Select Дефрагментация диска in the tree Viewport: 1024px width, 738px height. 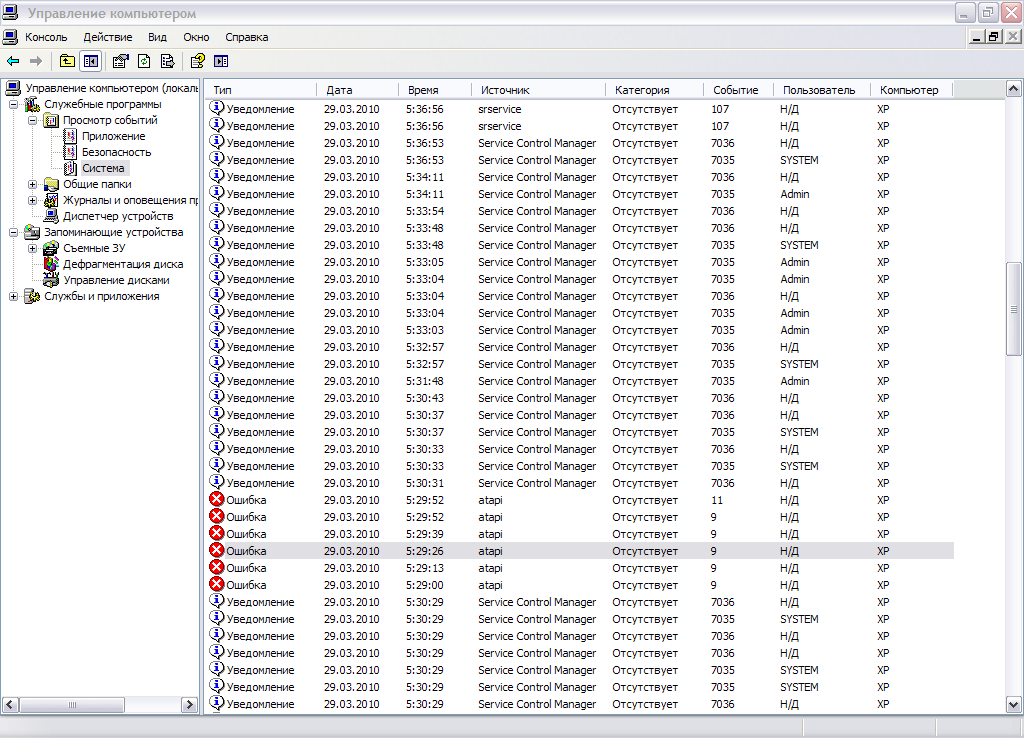pos(122,264)
